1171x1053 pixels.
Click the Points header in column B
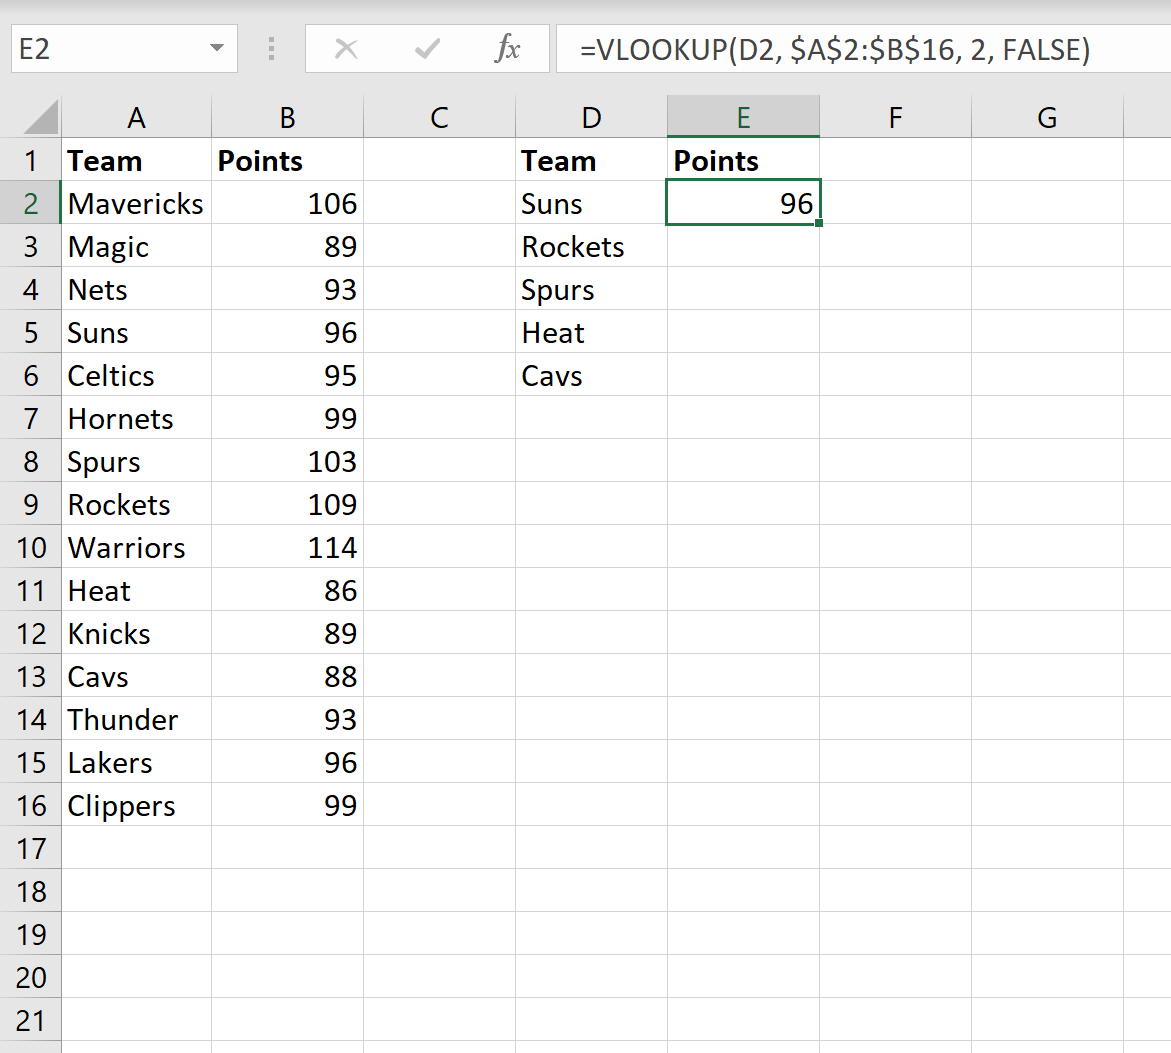click(x=288, y=161)
